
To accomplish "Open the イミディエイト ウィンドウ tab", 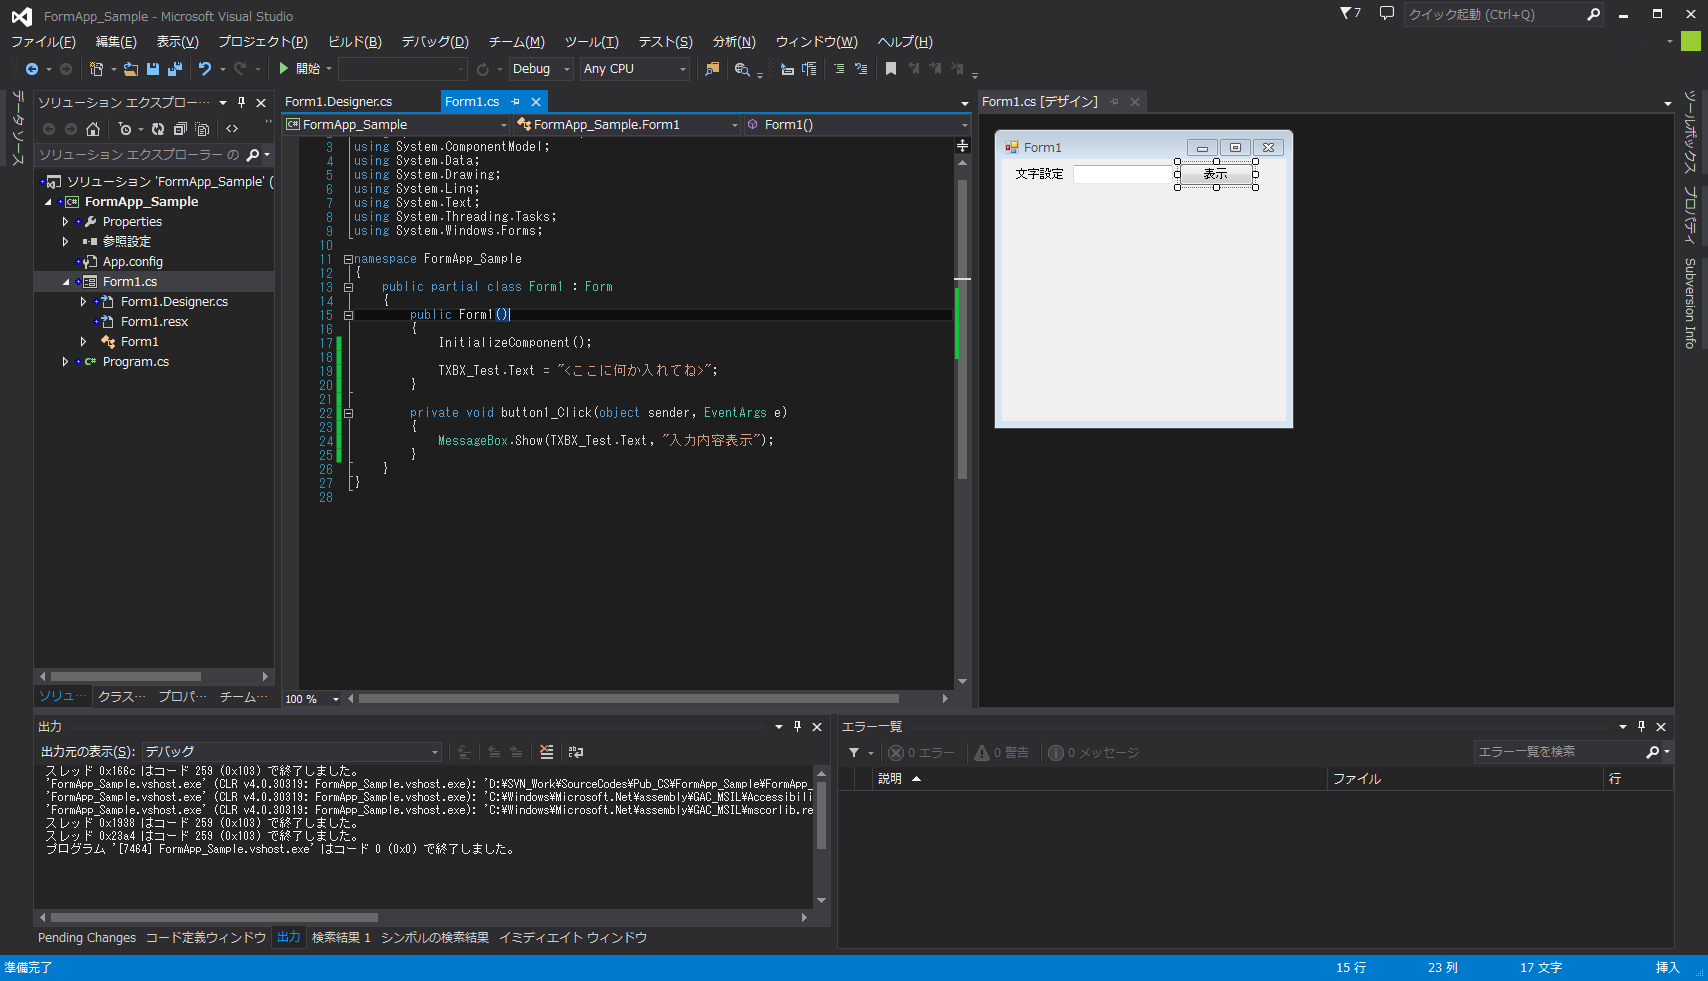I will tap(573, 938).
